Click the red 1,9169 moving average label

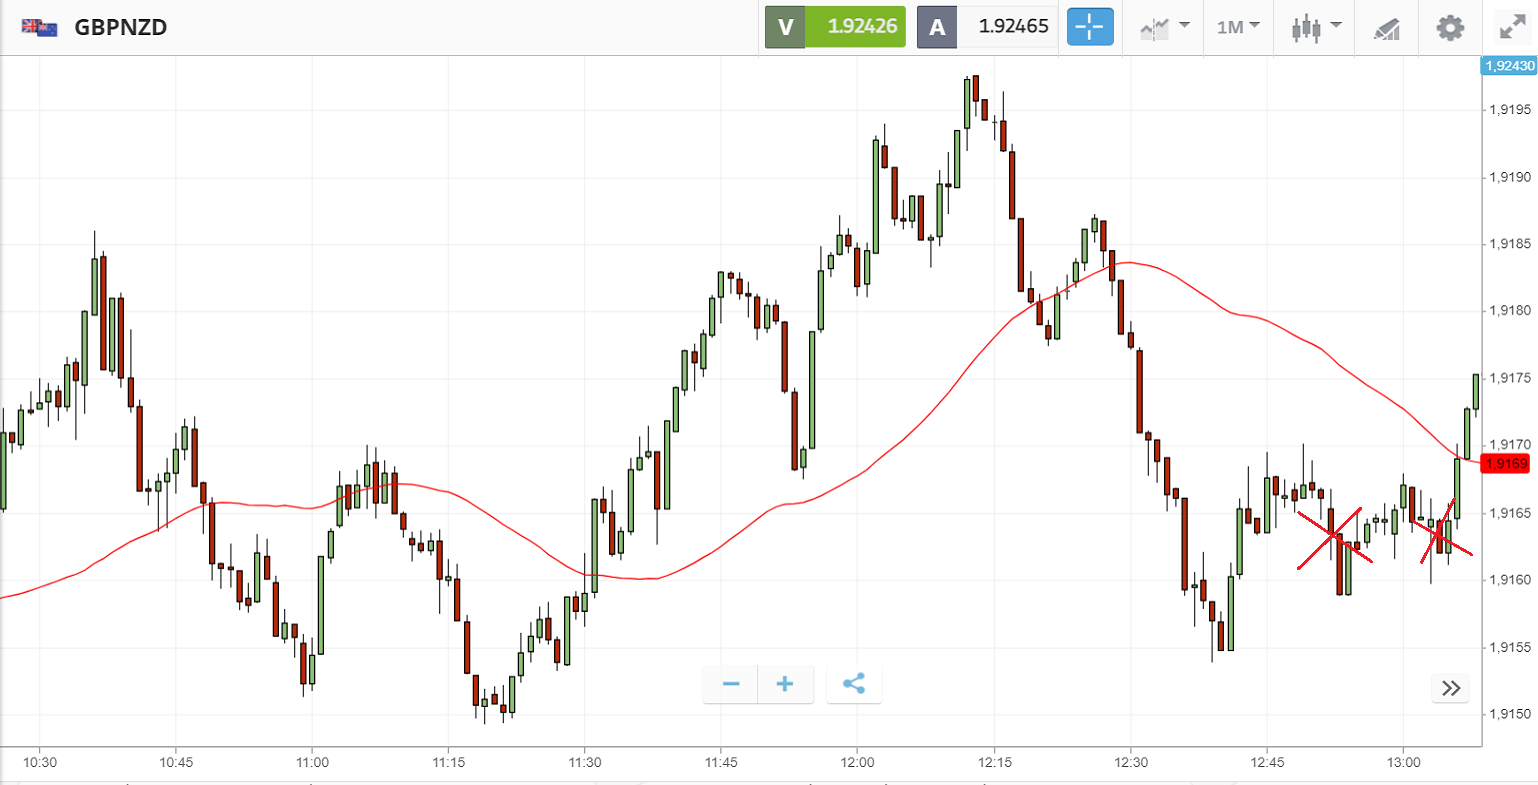click(x=1506, y=463)
